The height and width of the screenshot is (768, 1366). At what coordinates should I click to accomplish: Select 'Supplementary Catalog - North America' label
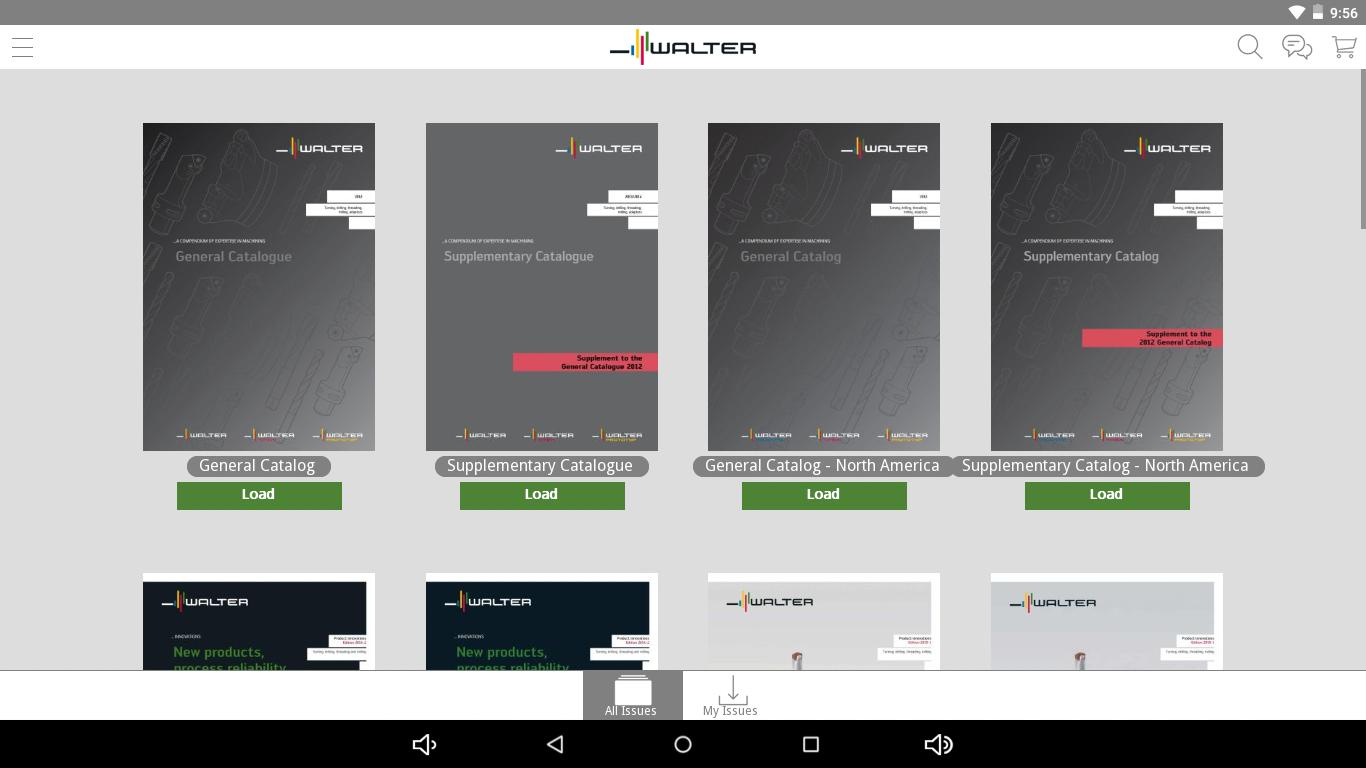pos(1106,466)
